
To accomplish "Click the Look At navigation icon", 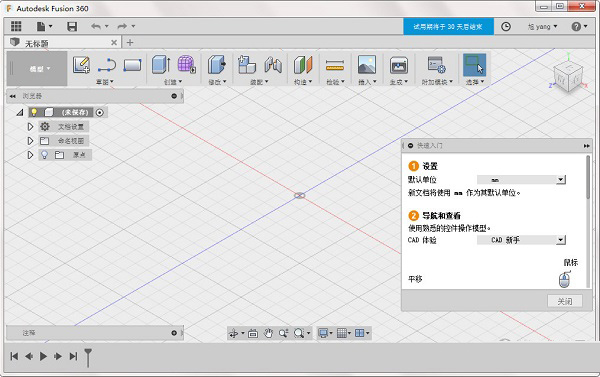I will [x=253, y=333].
